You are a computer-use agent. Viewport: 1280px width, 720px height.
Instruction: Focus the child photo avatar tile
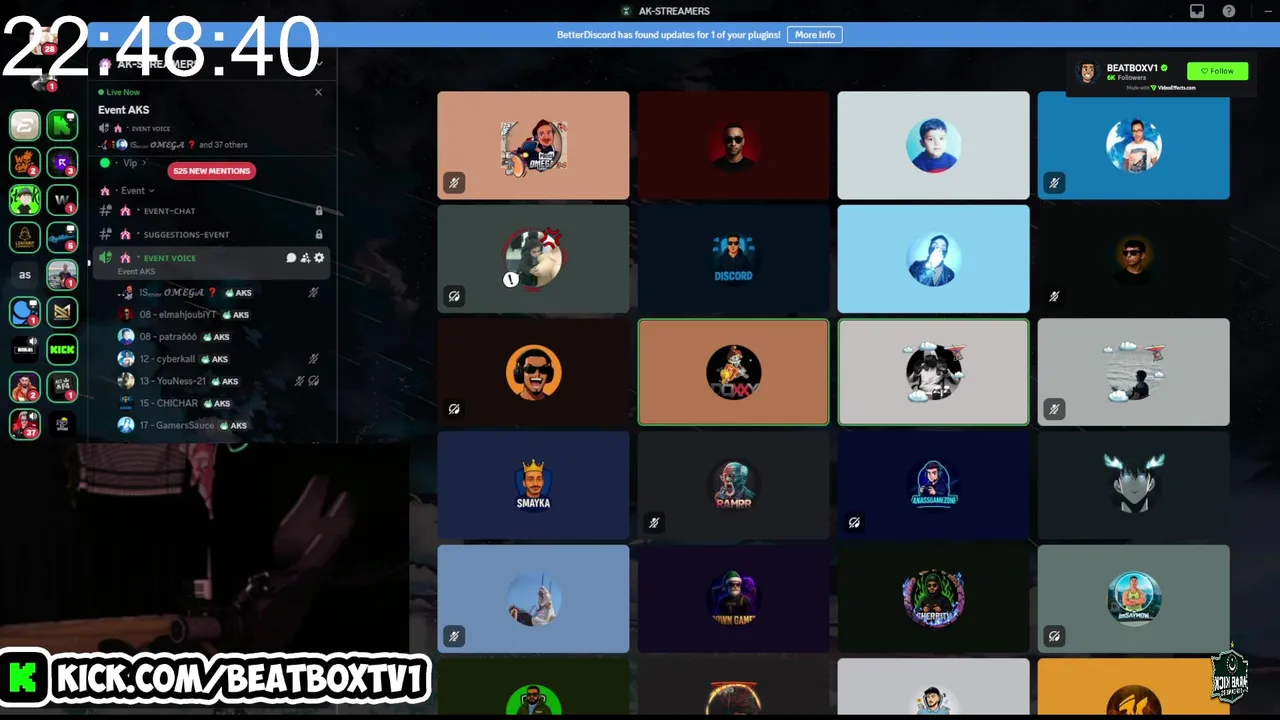933,146
